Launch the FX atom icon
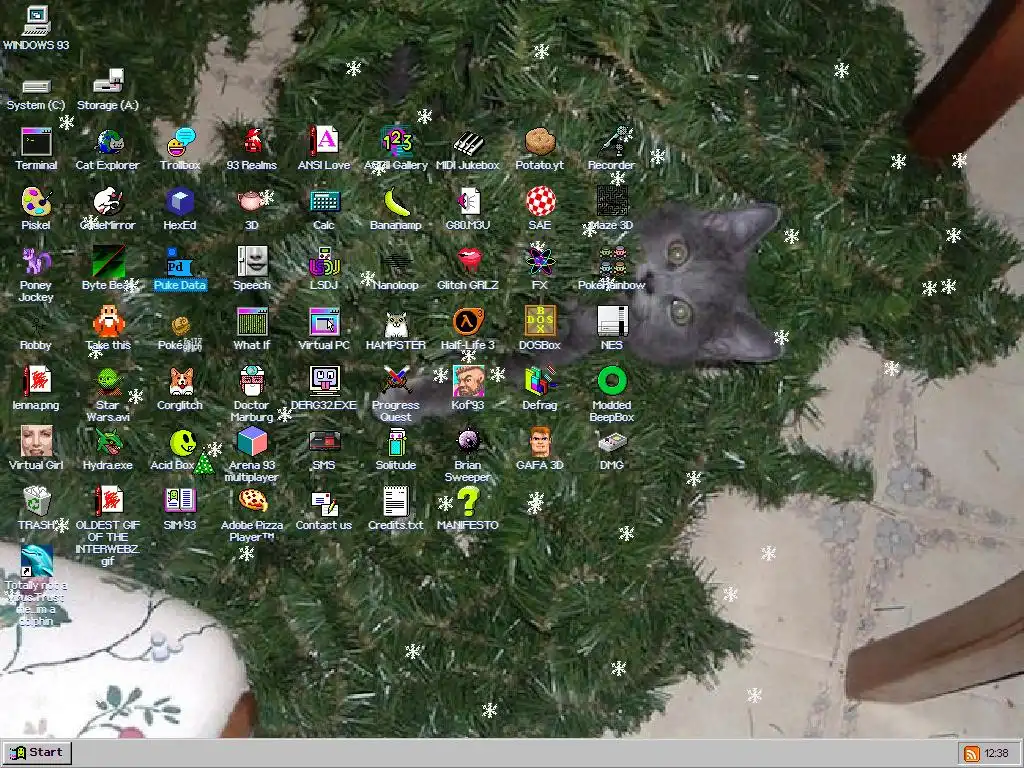The image size is (1024, 768). pos(540,262)
